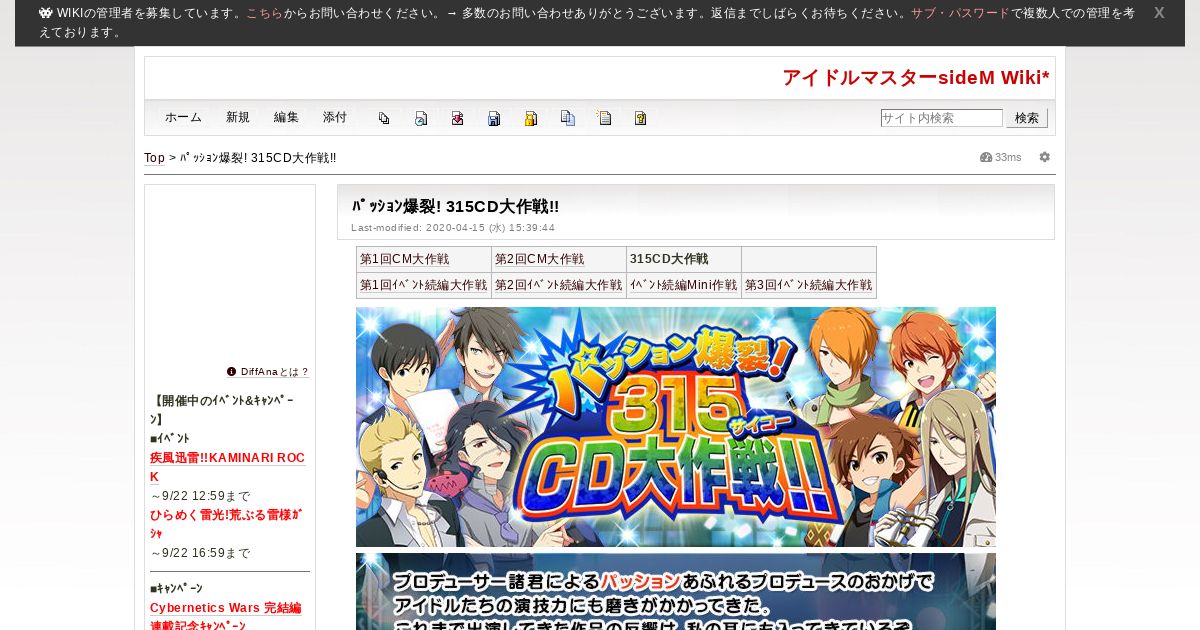Click the yellow question mark help icon
Image resolution: width=1200 pixels, height=630 pixels.
click(641, 118)
